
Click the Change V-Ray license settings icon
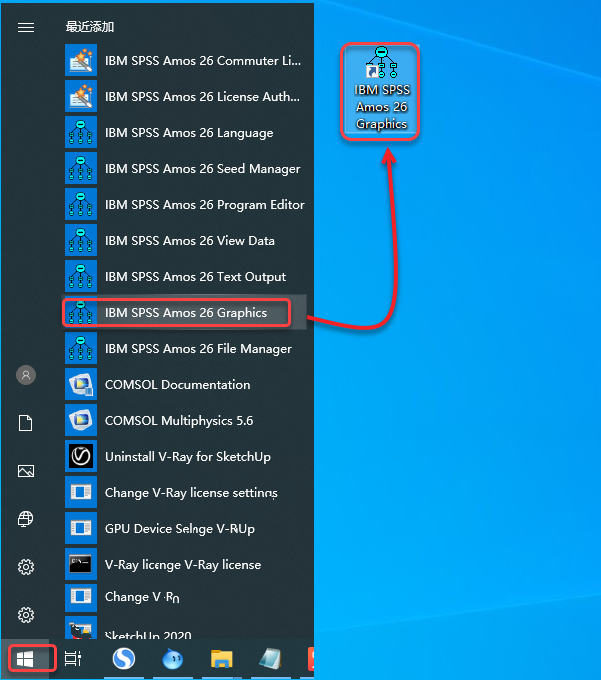click(x=81, y=492)
